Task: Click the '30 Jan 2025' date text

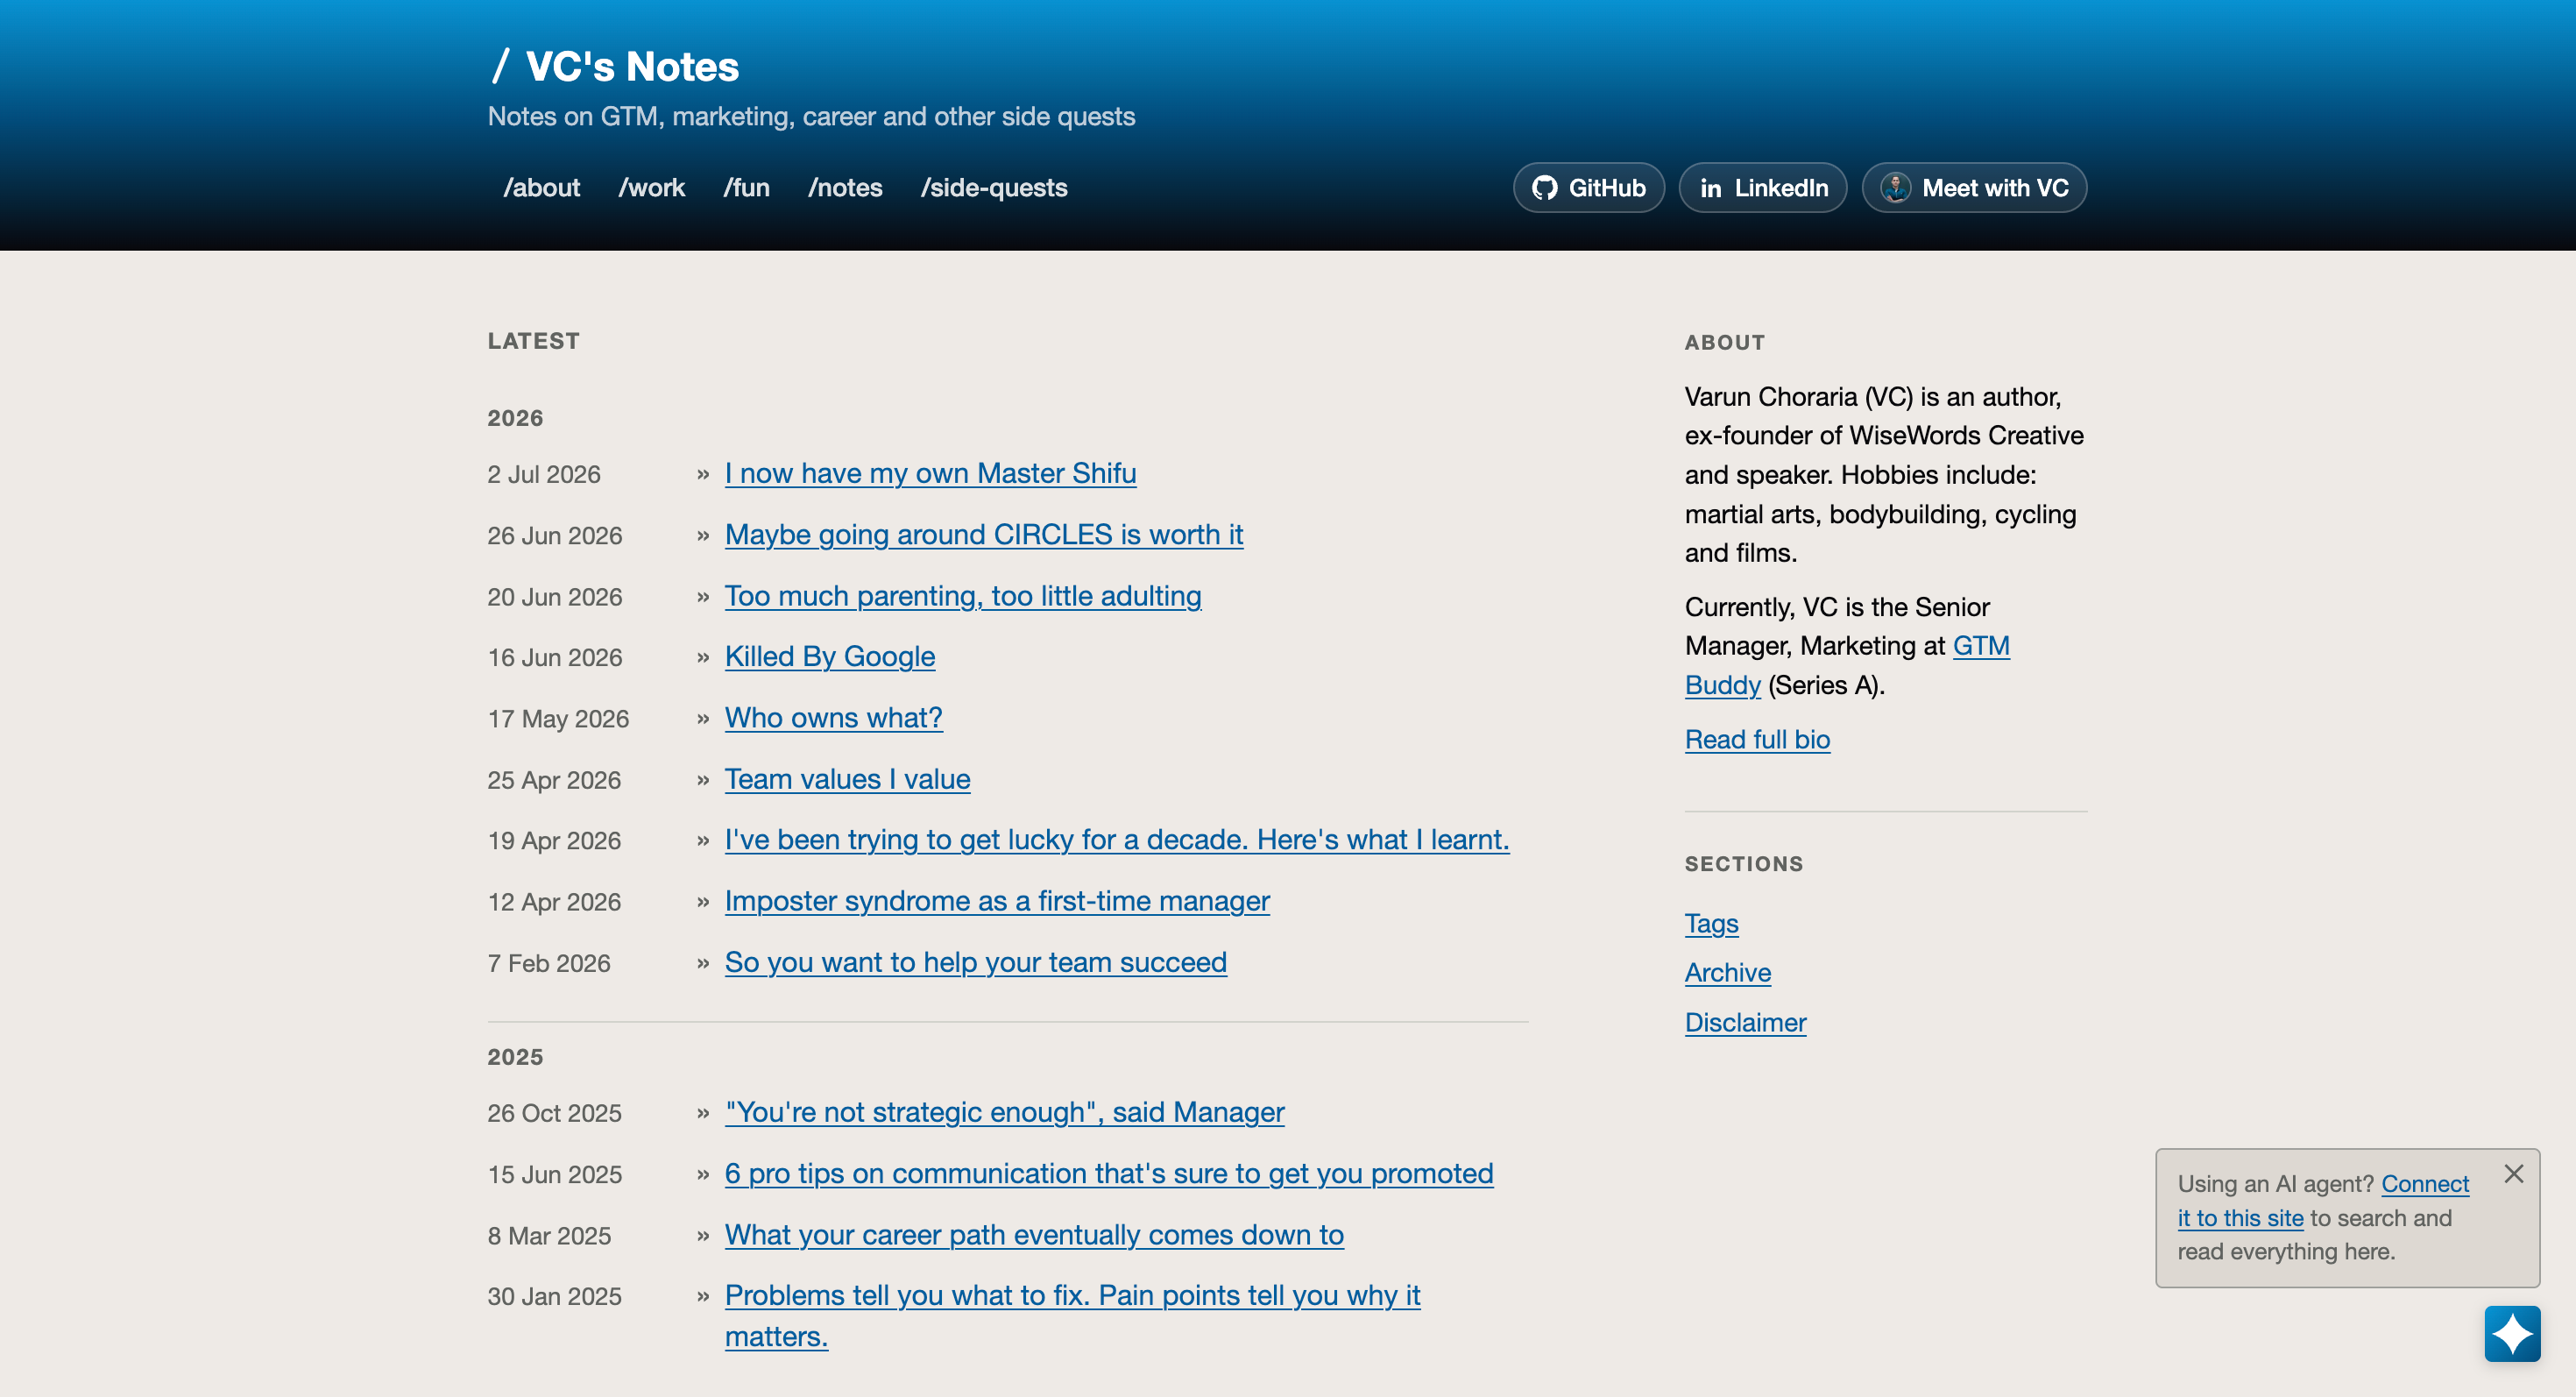Action: [x=554, y=1297]
